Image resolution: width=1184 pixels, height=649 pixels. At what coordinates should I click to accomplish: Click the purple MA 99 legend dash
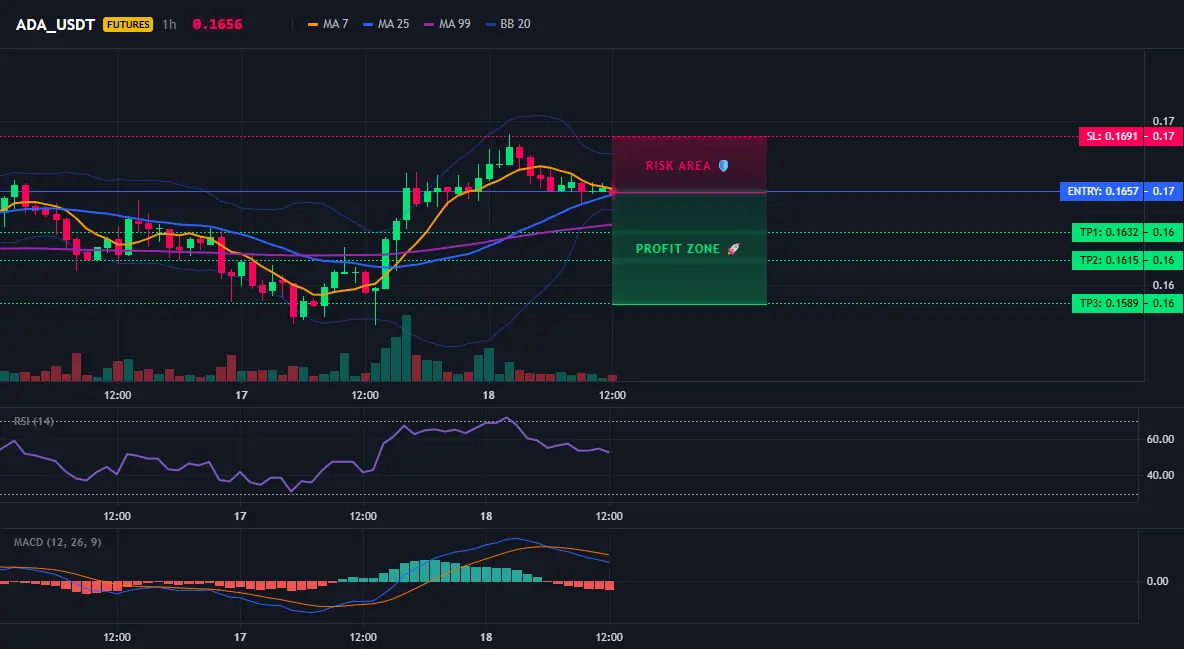coord(430,24)
